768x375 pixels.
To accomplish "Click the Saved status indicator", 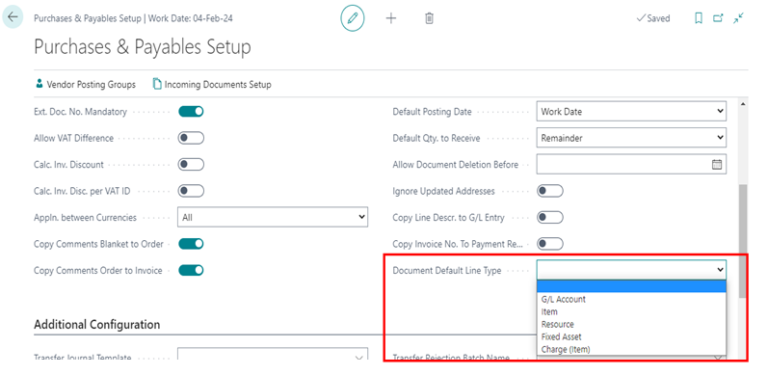I will 653,18.
